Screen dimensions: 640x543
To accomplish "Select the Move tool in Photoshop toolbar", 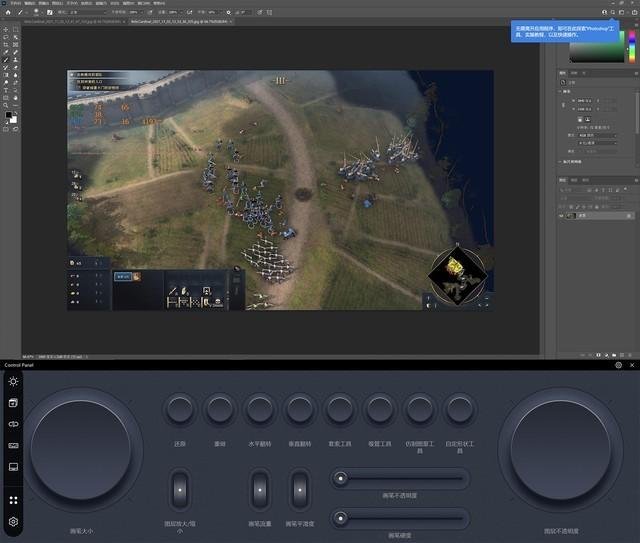I will [x=7, y=29].
